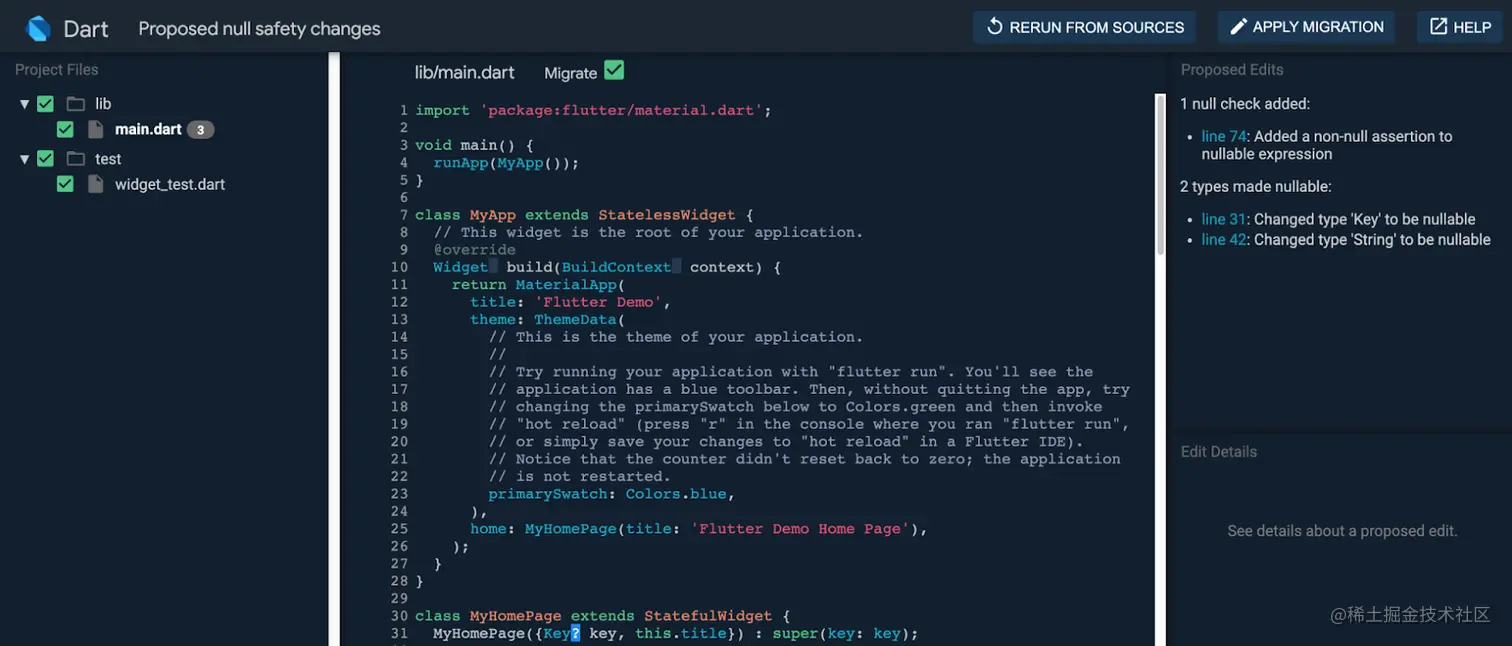Viewport: 1512px width, 646px height.
Task: Select main.dart in project files
Action: pos(148,130)
